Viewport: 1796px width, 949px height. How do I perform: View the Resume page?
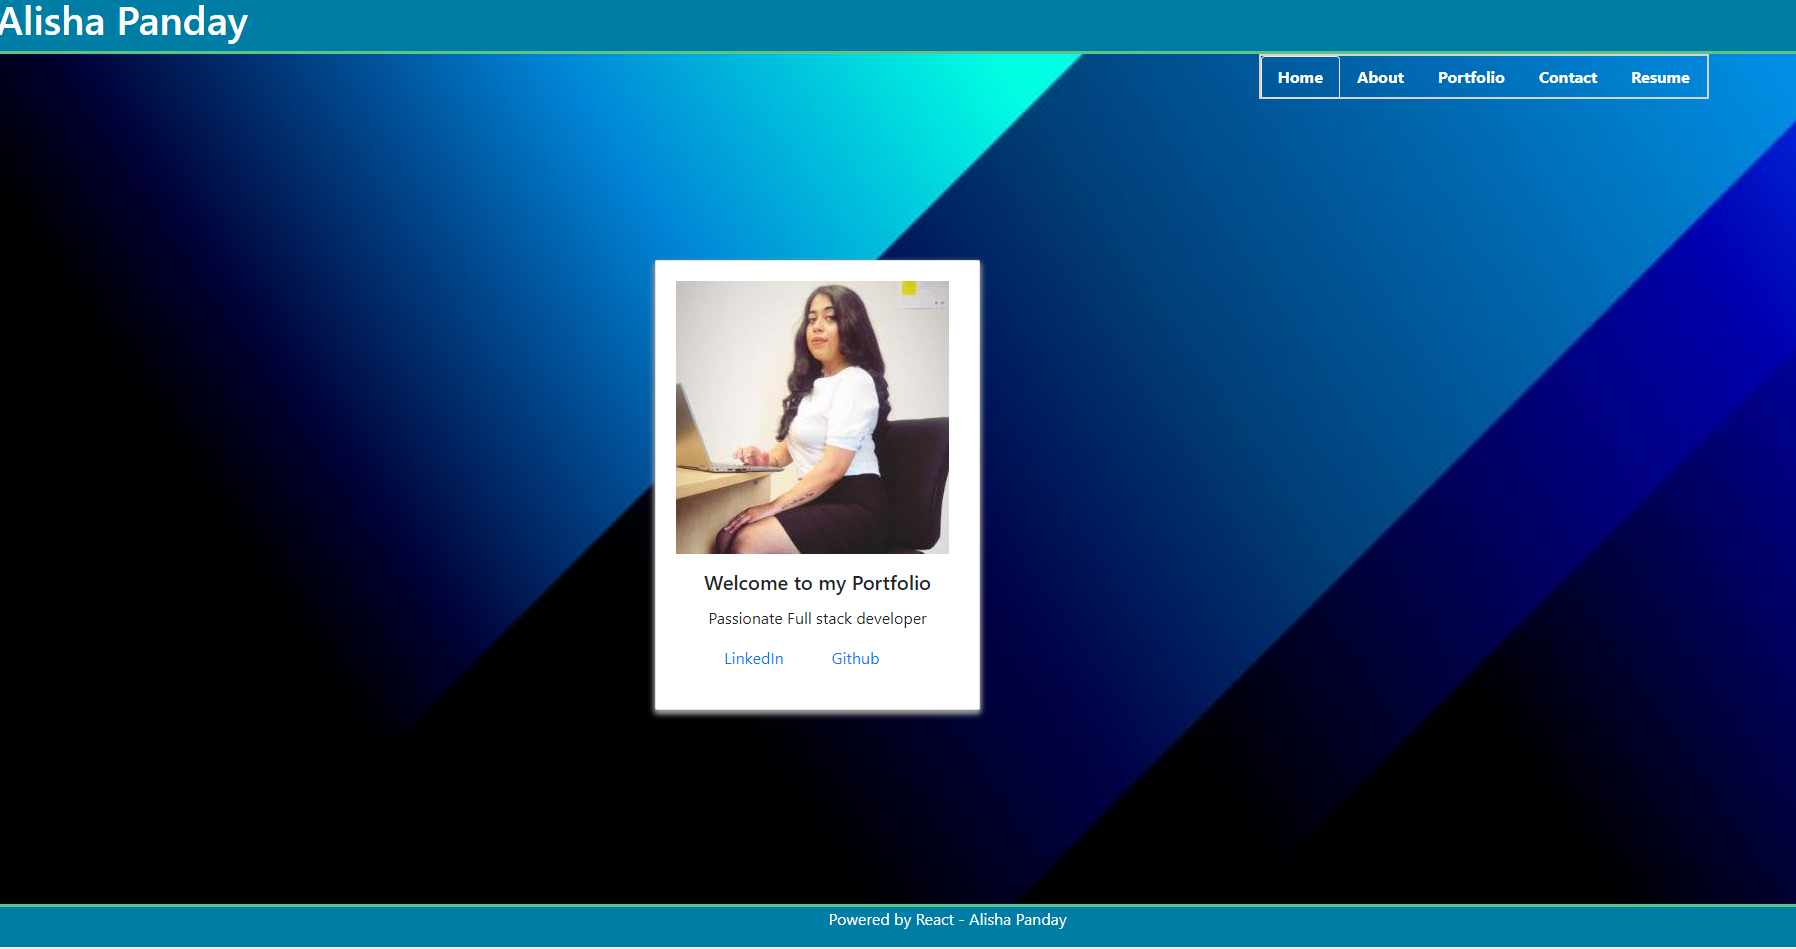[x=1660, y=77]
